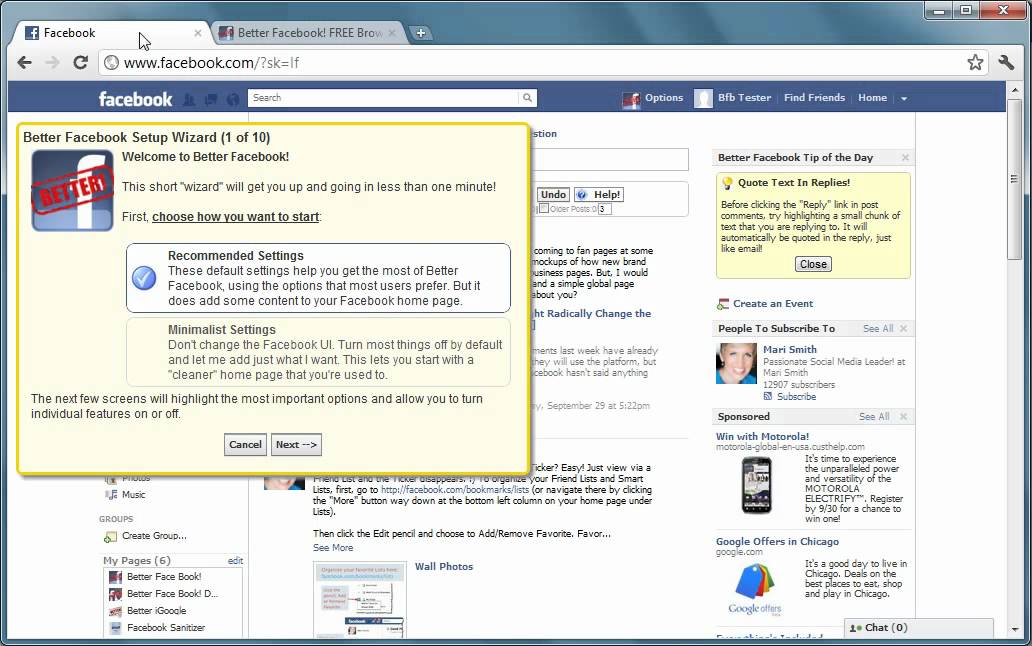Click the Help! button

click(599, 195)
